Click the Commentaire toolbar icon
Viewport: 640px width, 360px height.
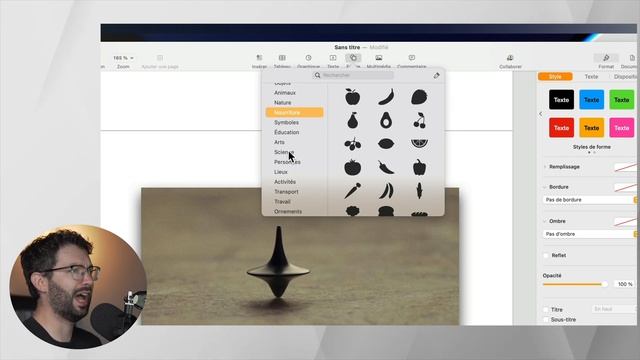click(x=412, y=58)
